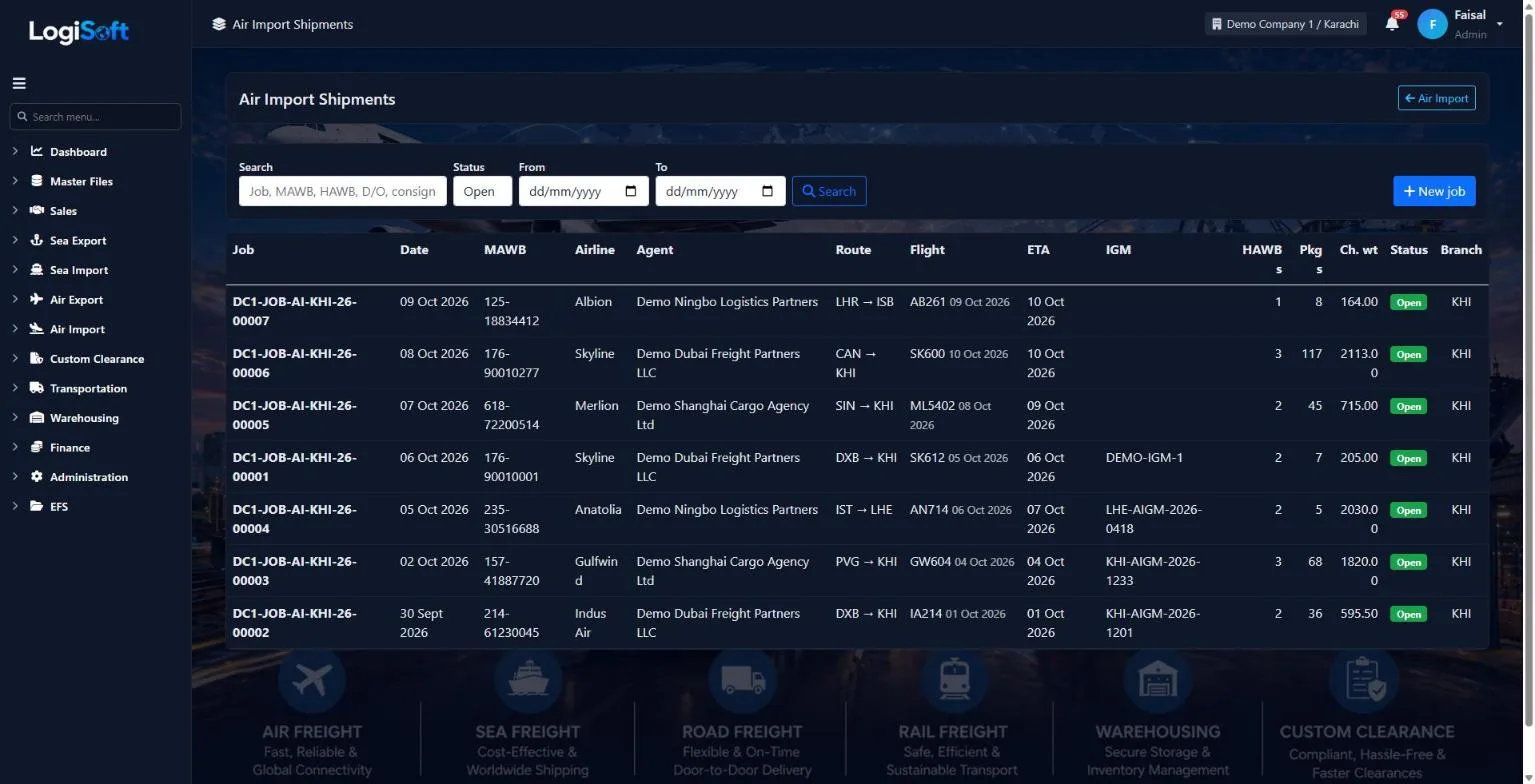1535x784 pixels.
Task: Click the EFS folder icon
Action: pyautogui.click(x=37, y=506)
